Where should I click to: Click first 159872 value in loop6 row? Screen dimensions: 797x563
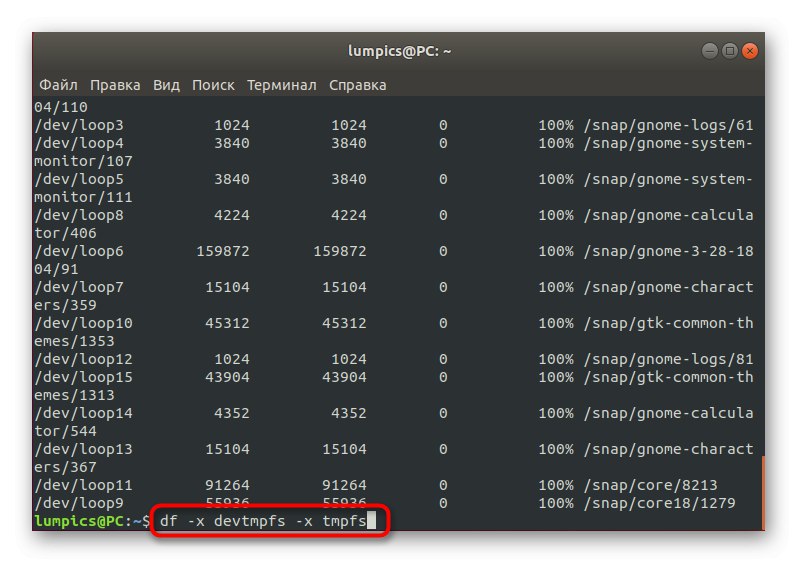coord(223,252)
